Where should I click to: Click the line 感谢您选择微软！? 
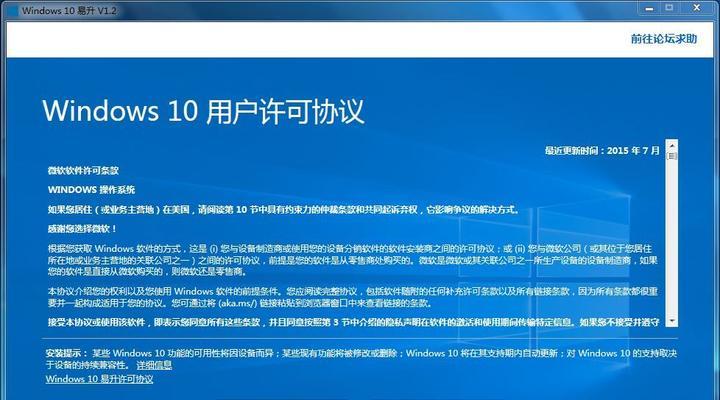[82, 228]
